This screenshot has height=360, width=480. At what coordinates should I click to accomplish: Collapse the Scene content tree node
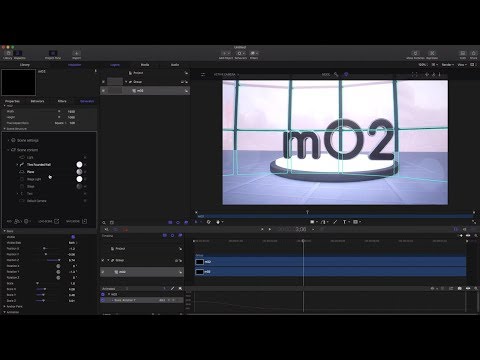click(8, 150)
